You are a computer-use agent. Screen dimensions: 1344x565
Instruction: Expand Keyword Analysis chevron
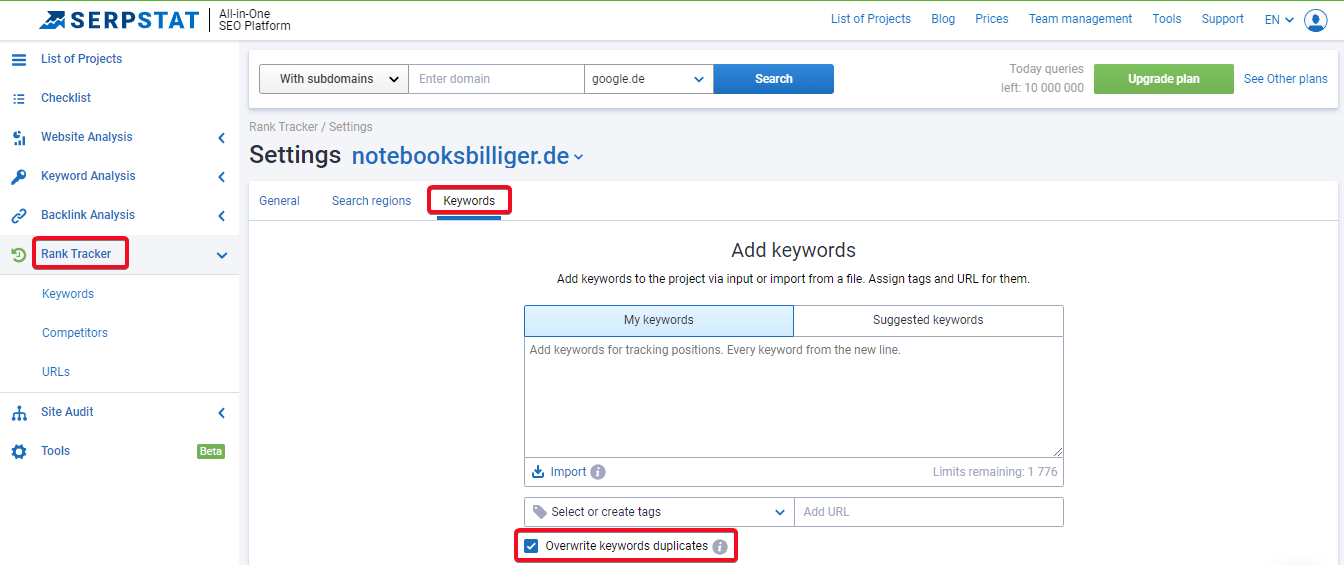pos(222,177)
